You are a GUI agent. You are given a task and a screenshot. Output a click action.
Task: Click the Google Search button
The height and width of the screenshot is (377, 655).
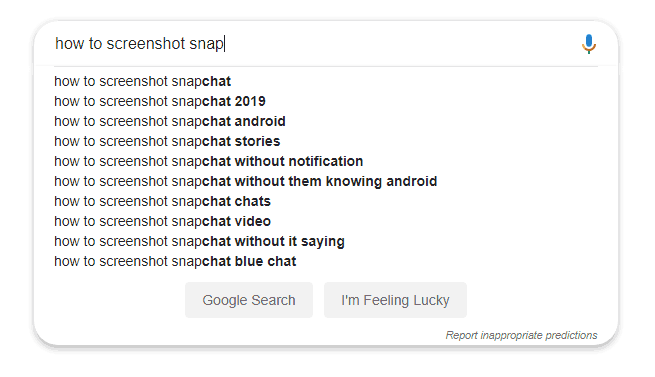point(249,300)
